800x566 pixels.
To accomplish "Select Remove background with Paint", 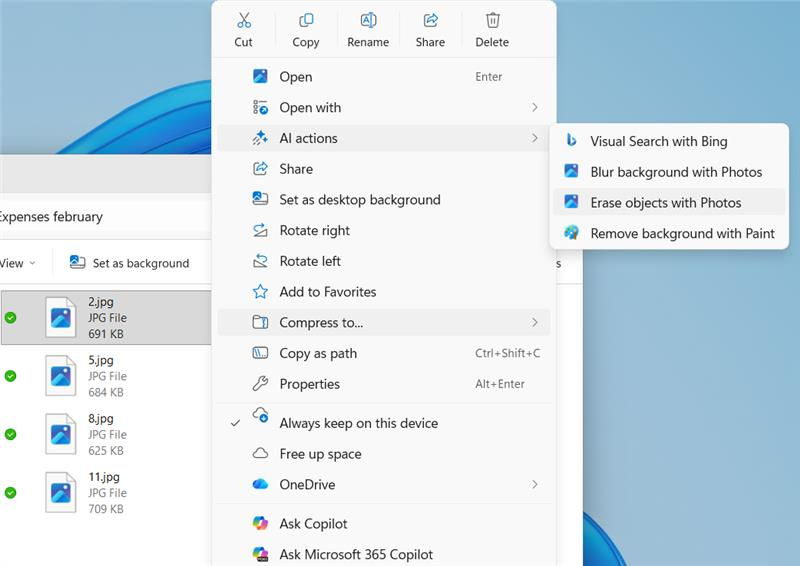I will pyautogui.click(x=669, y=233).
